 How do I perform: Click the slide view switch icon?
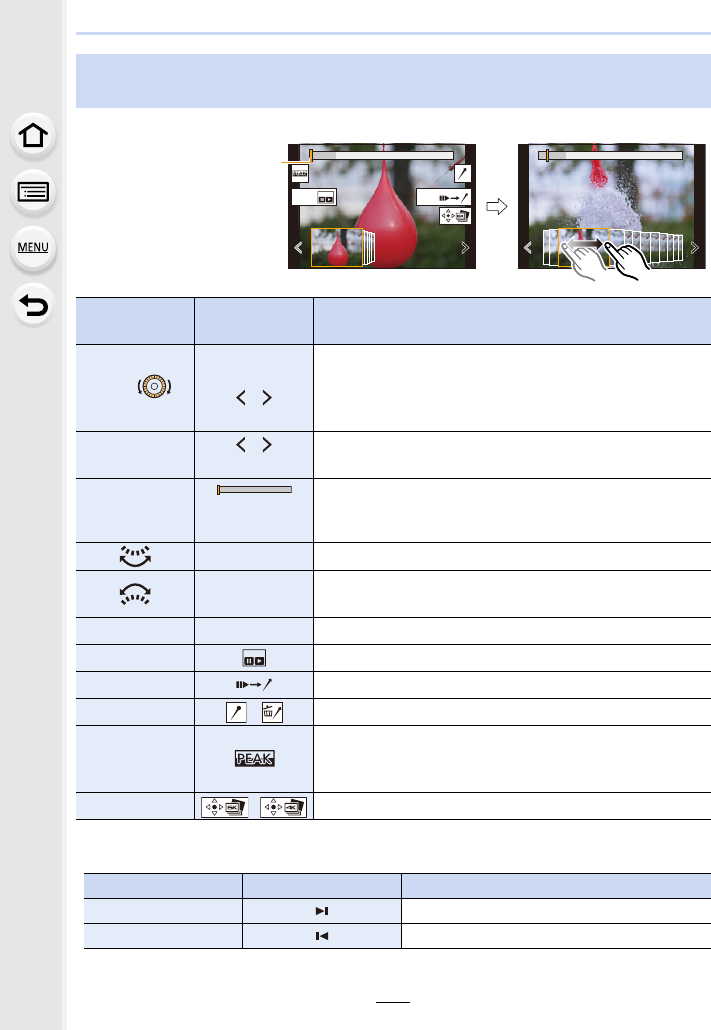coord(254,658)
